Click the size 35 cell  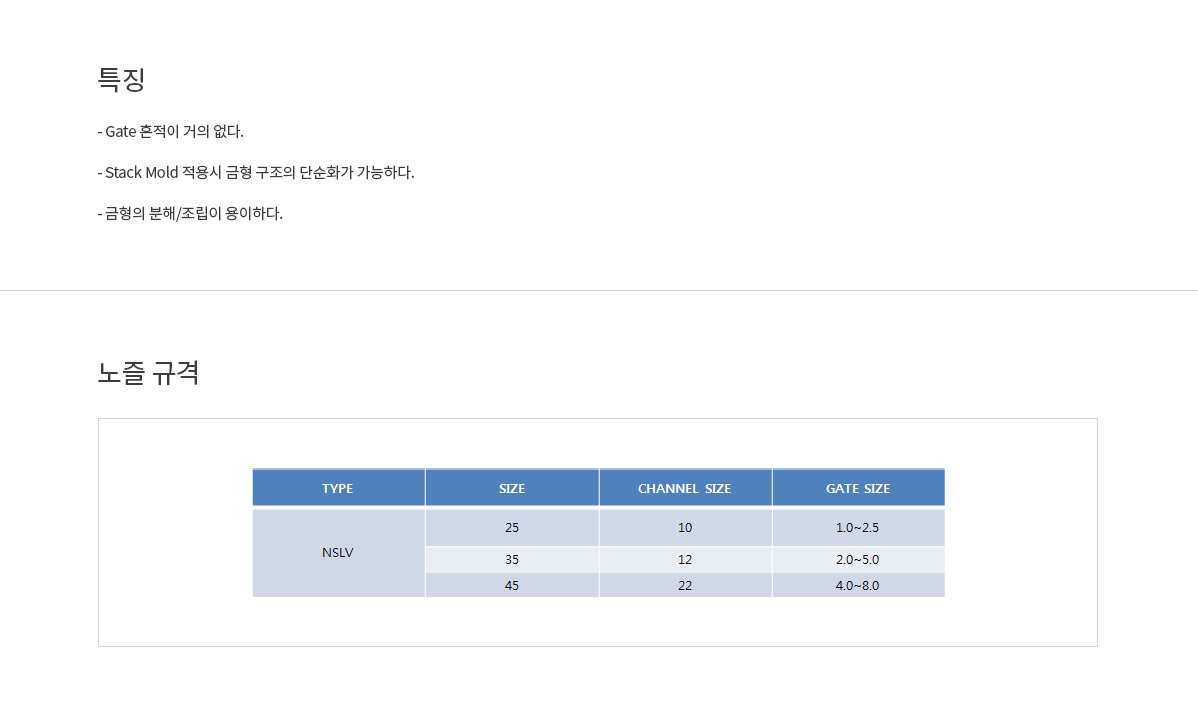(x=512, y=560)
